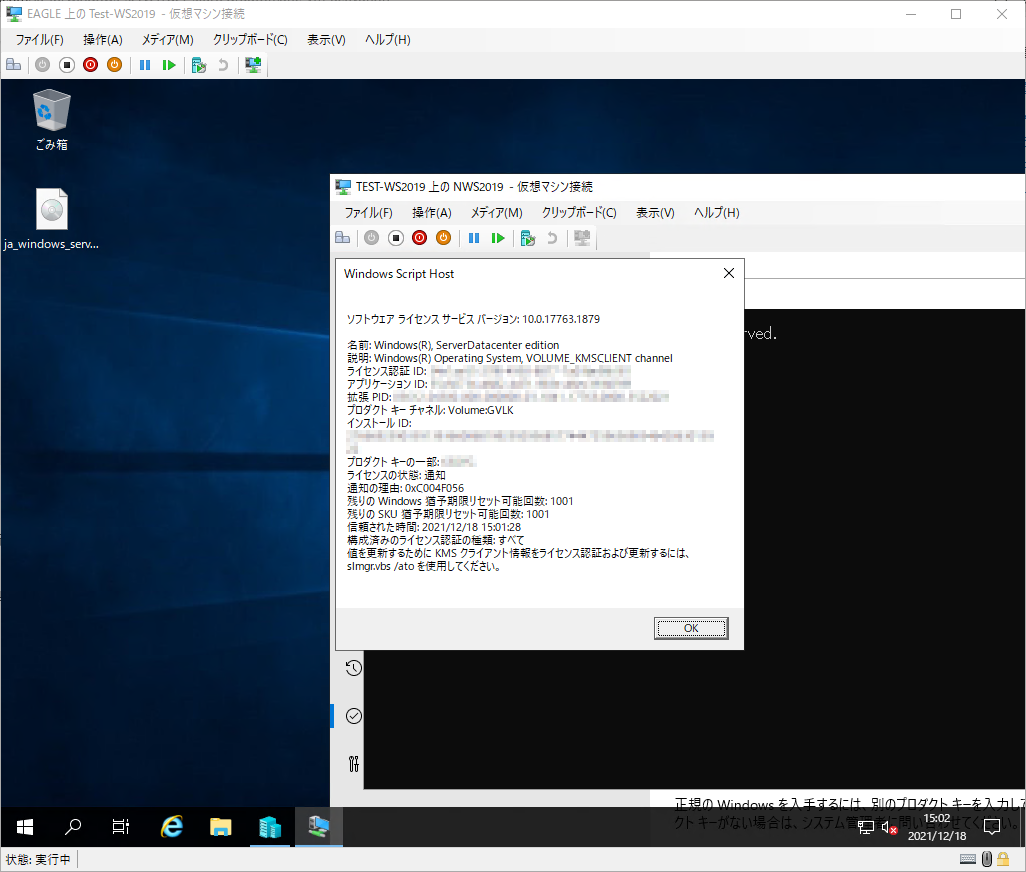Image resolution: width=1026 pixels, height=872 pixels.
Task: Open 操作(A) menu in outer window
Action: [103, 40]
